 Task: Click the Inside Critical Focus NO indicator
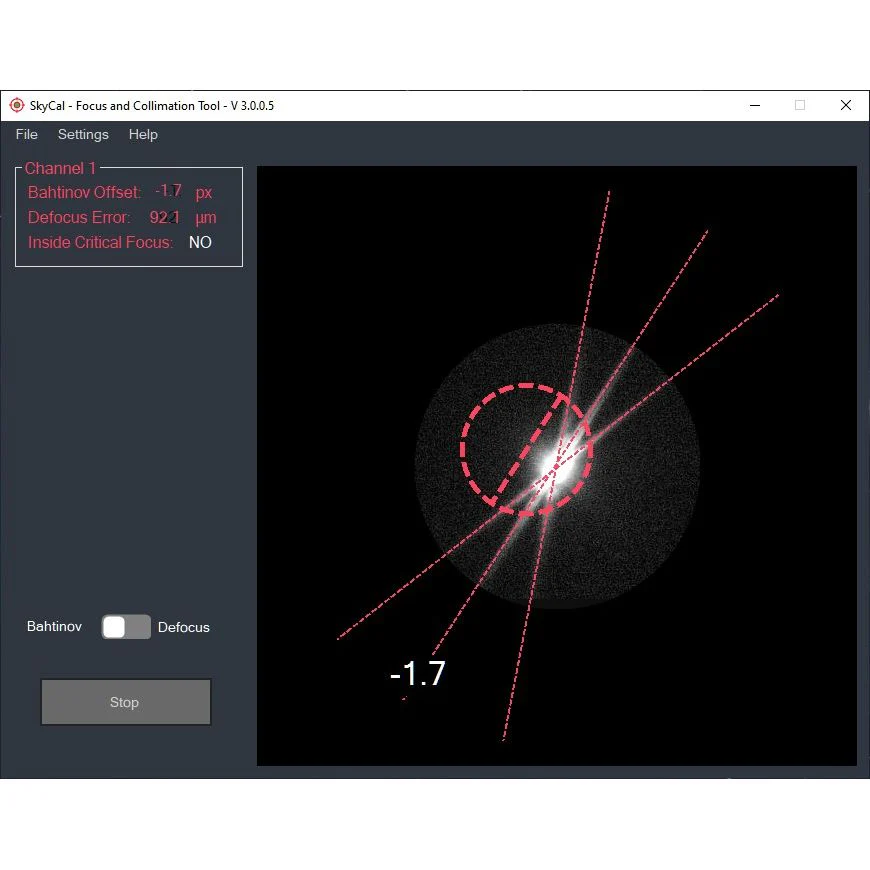pyautogui.click(x=200, y=242)
